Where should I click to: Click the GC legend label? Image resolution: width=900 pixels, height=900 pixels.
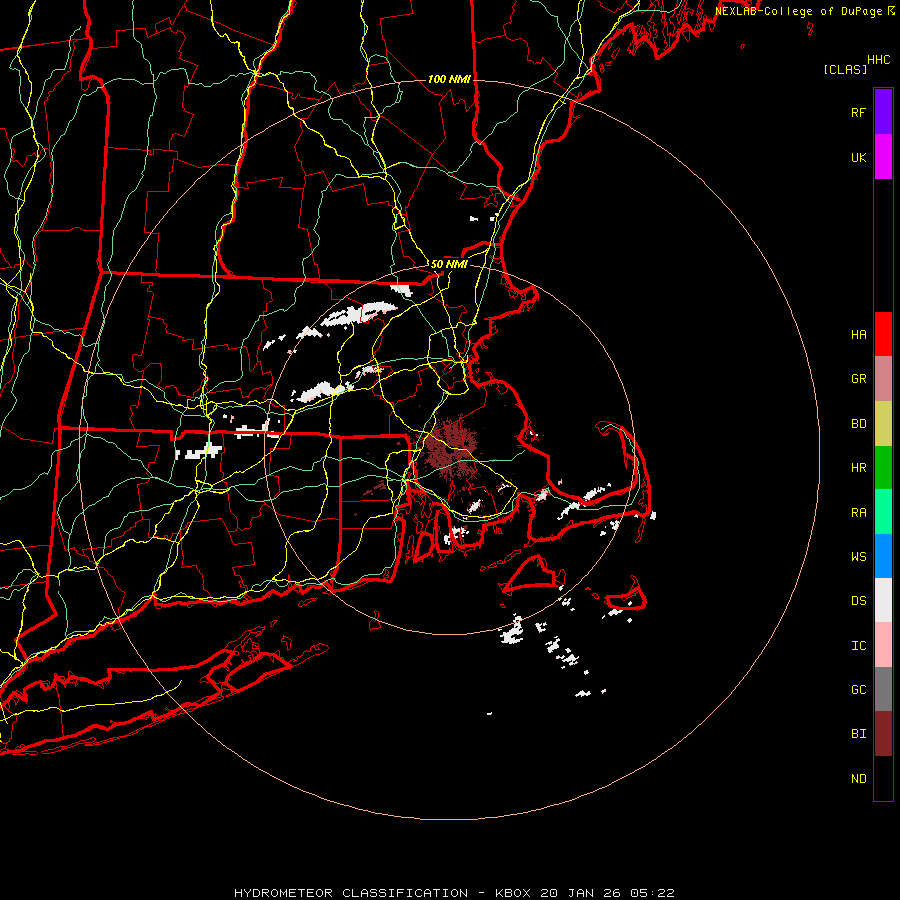pos(858,690)
